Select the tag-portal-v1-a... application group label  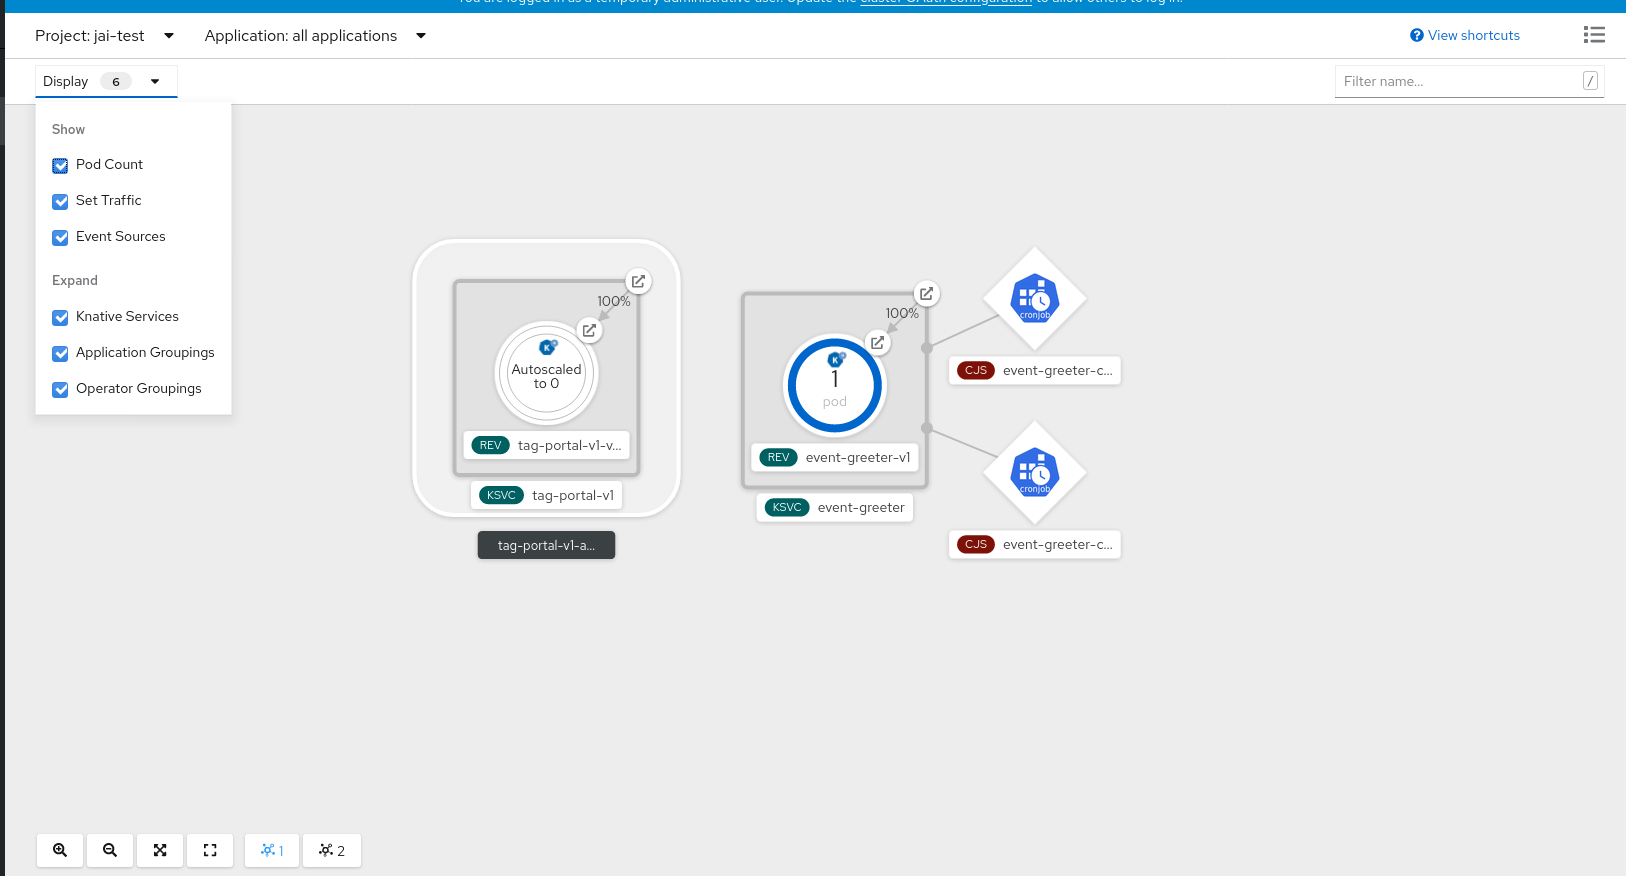click(546, 545)
